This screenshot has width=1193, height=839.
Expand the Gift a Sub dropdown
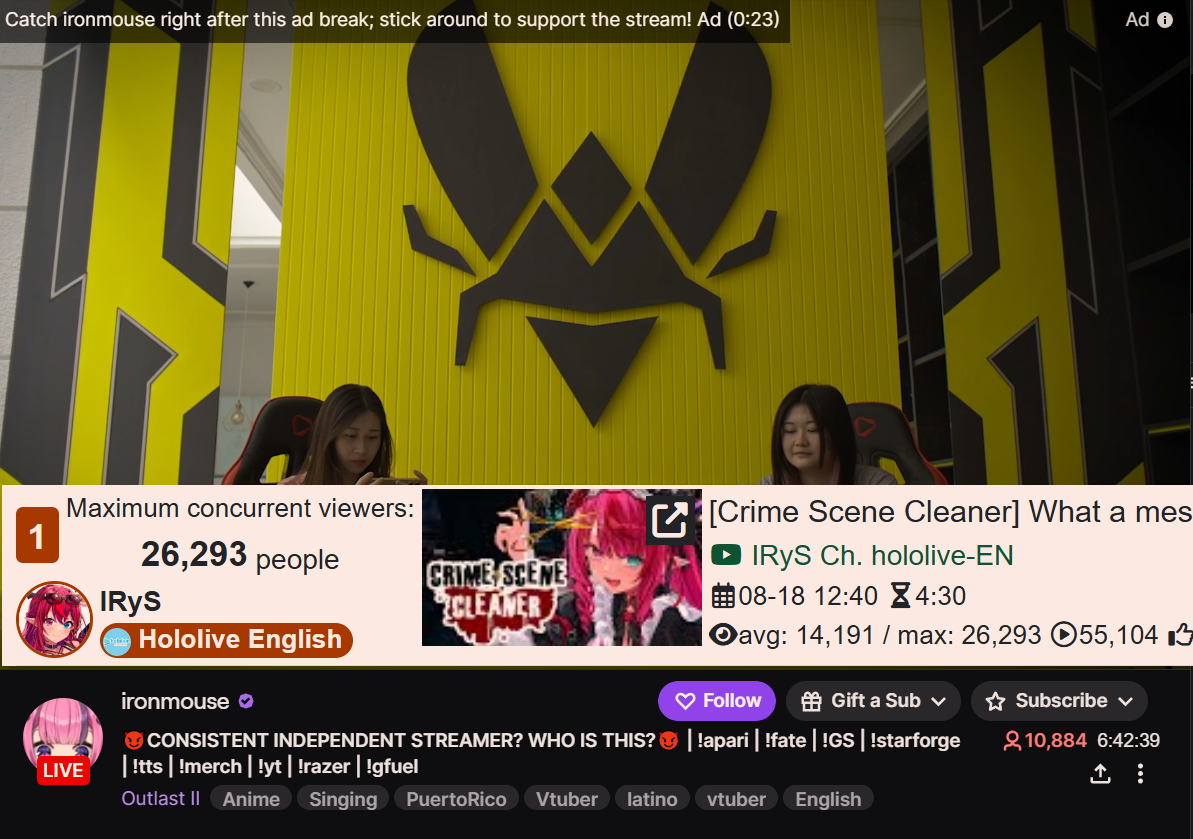click(x=873, y=701)
